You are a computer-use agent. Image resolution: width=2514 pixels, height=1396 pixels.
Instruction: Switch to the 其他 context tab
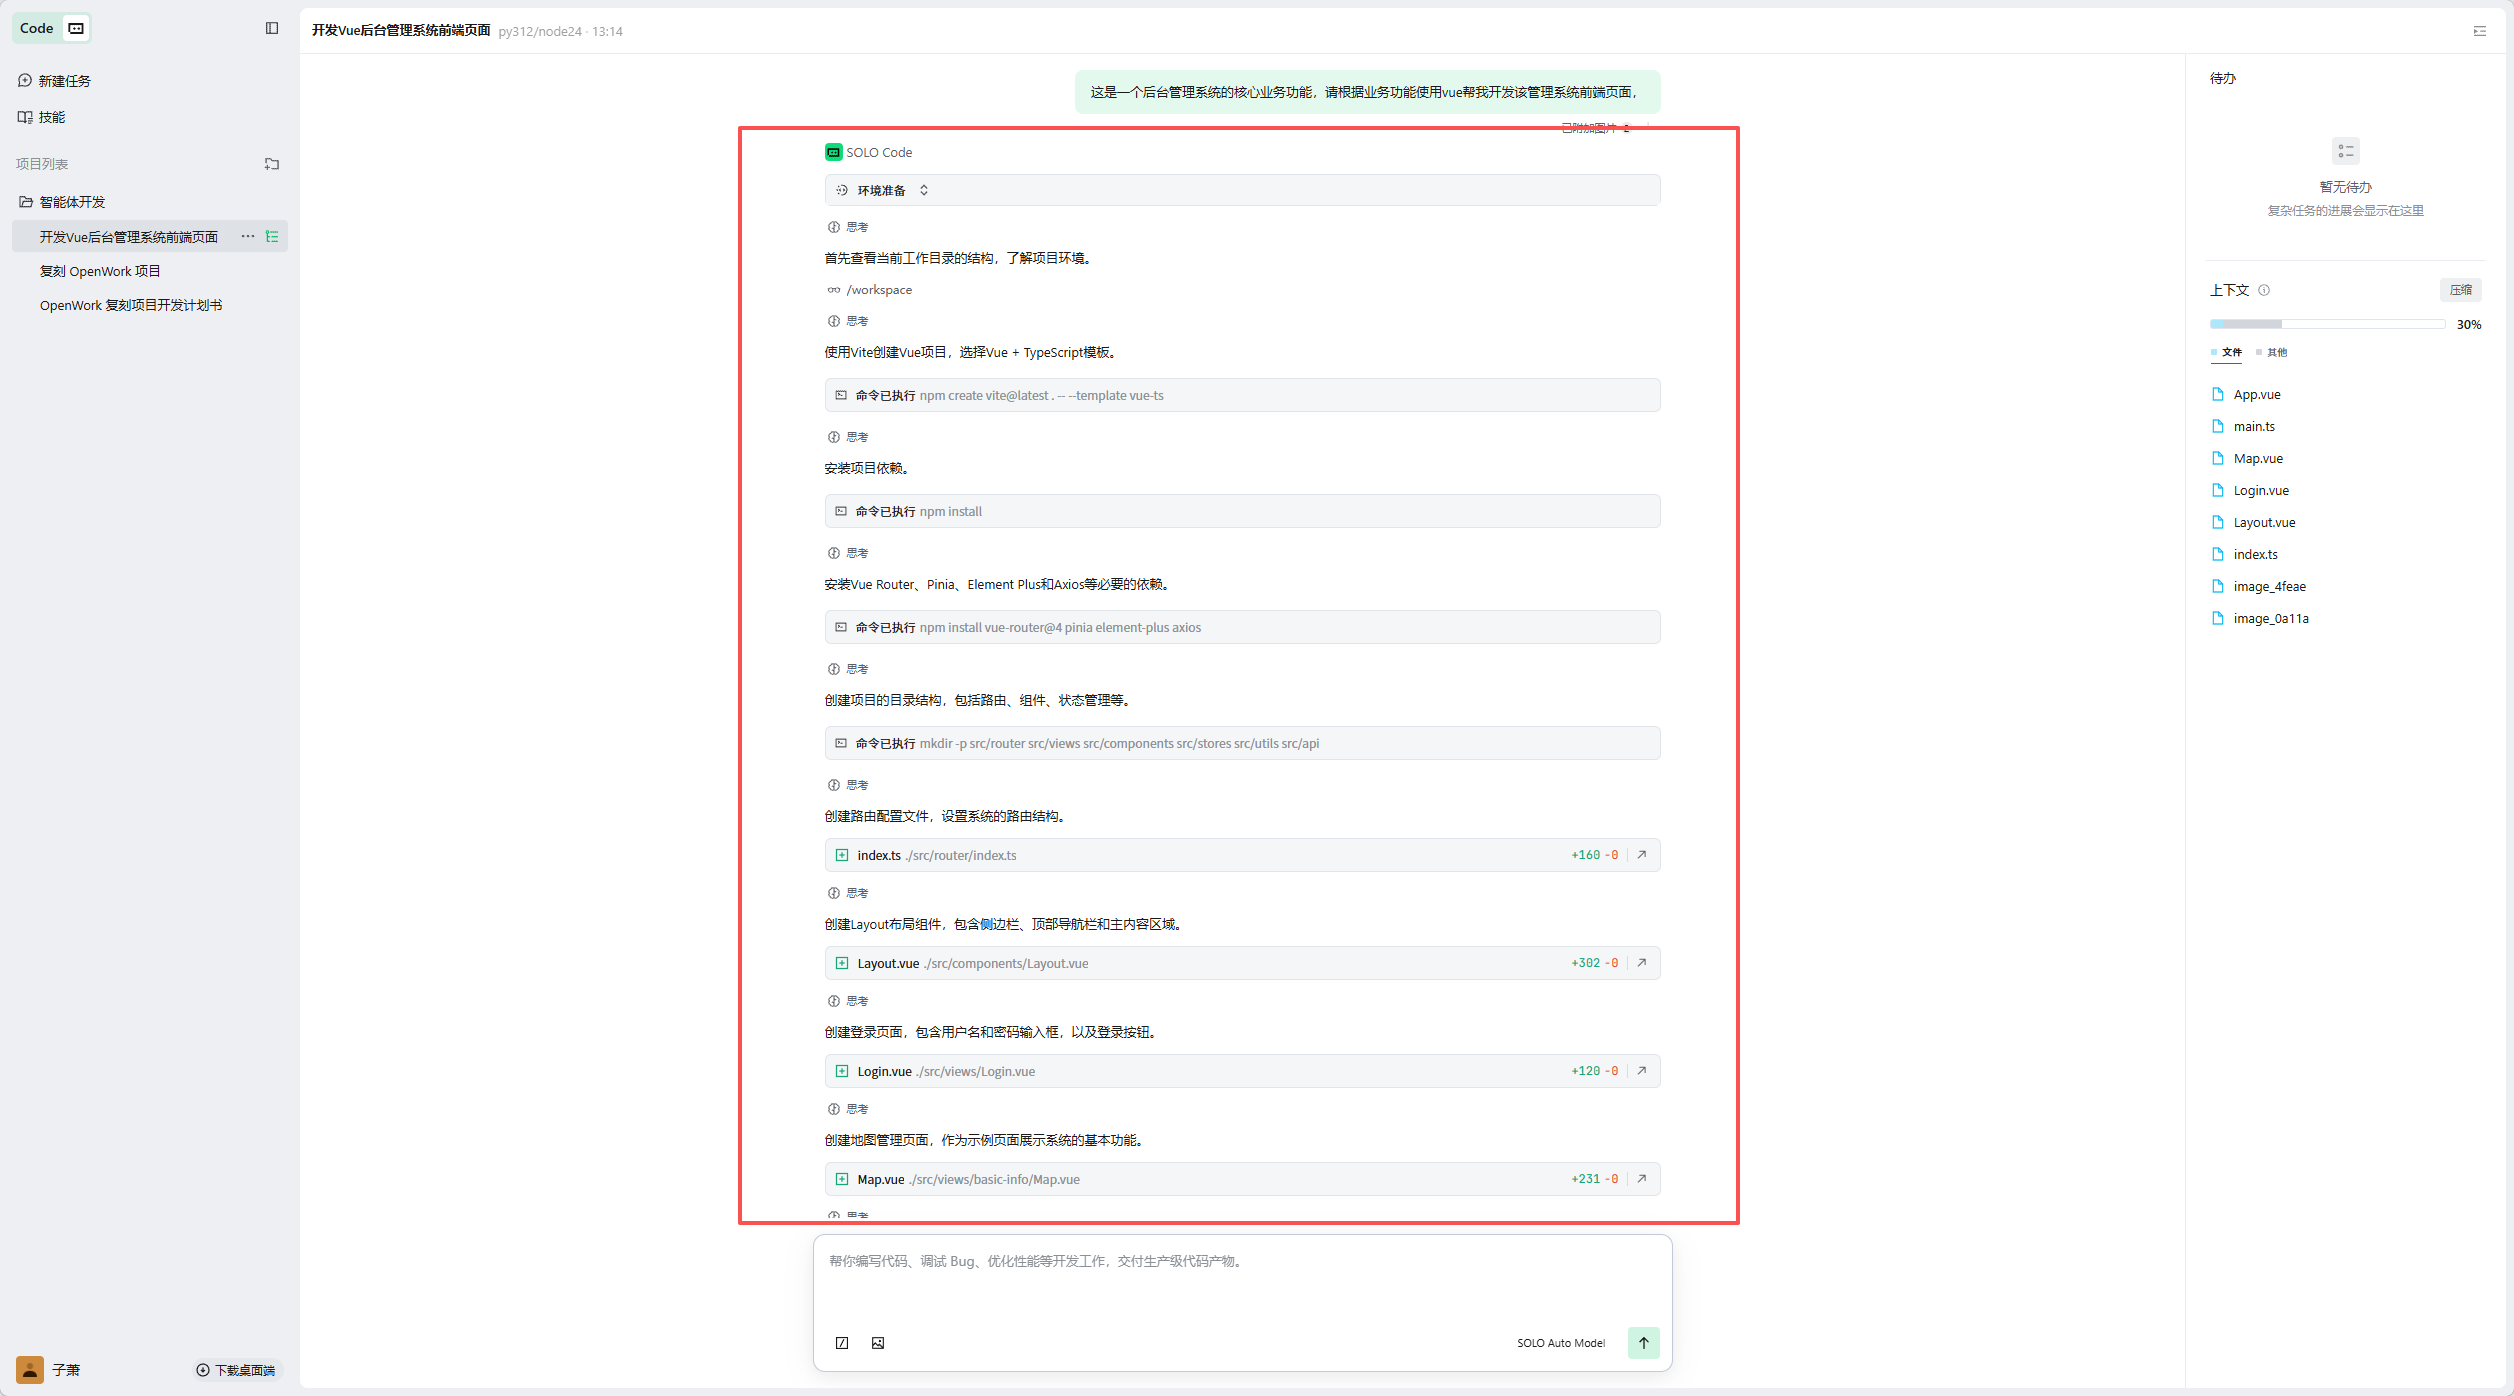(2276, 352)
